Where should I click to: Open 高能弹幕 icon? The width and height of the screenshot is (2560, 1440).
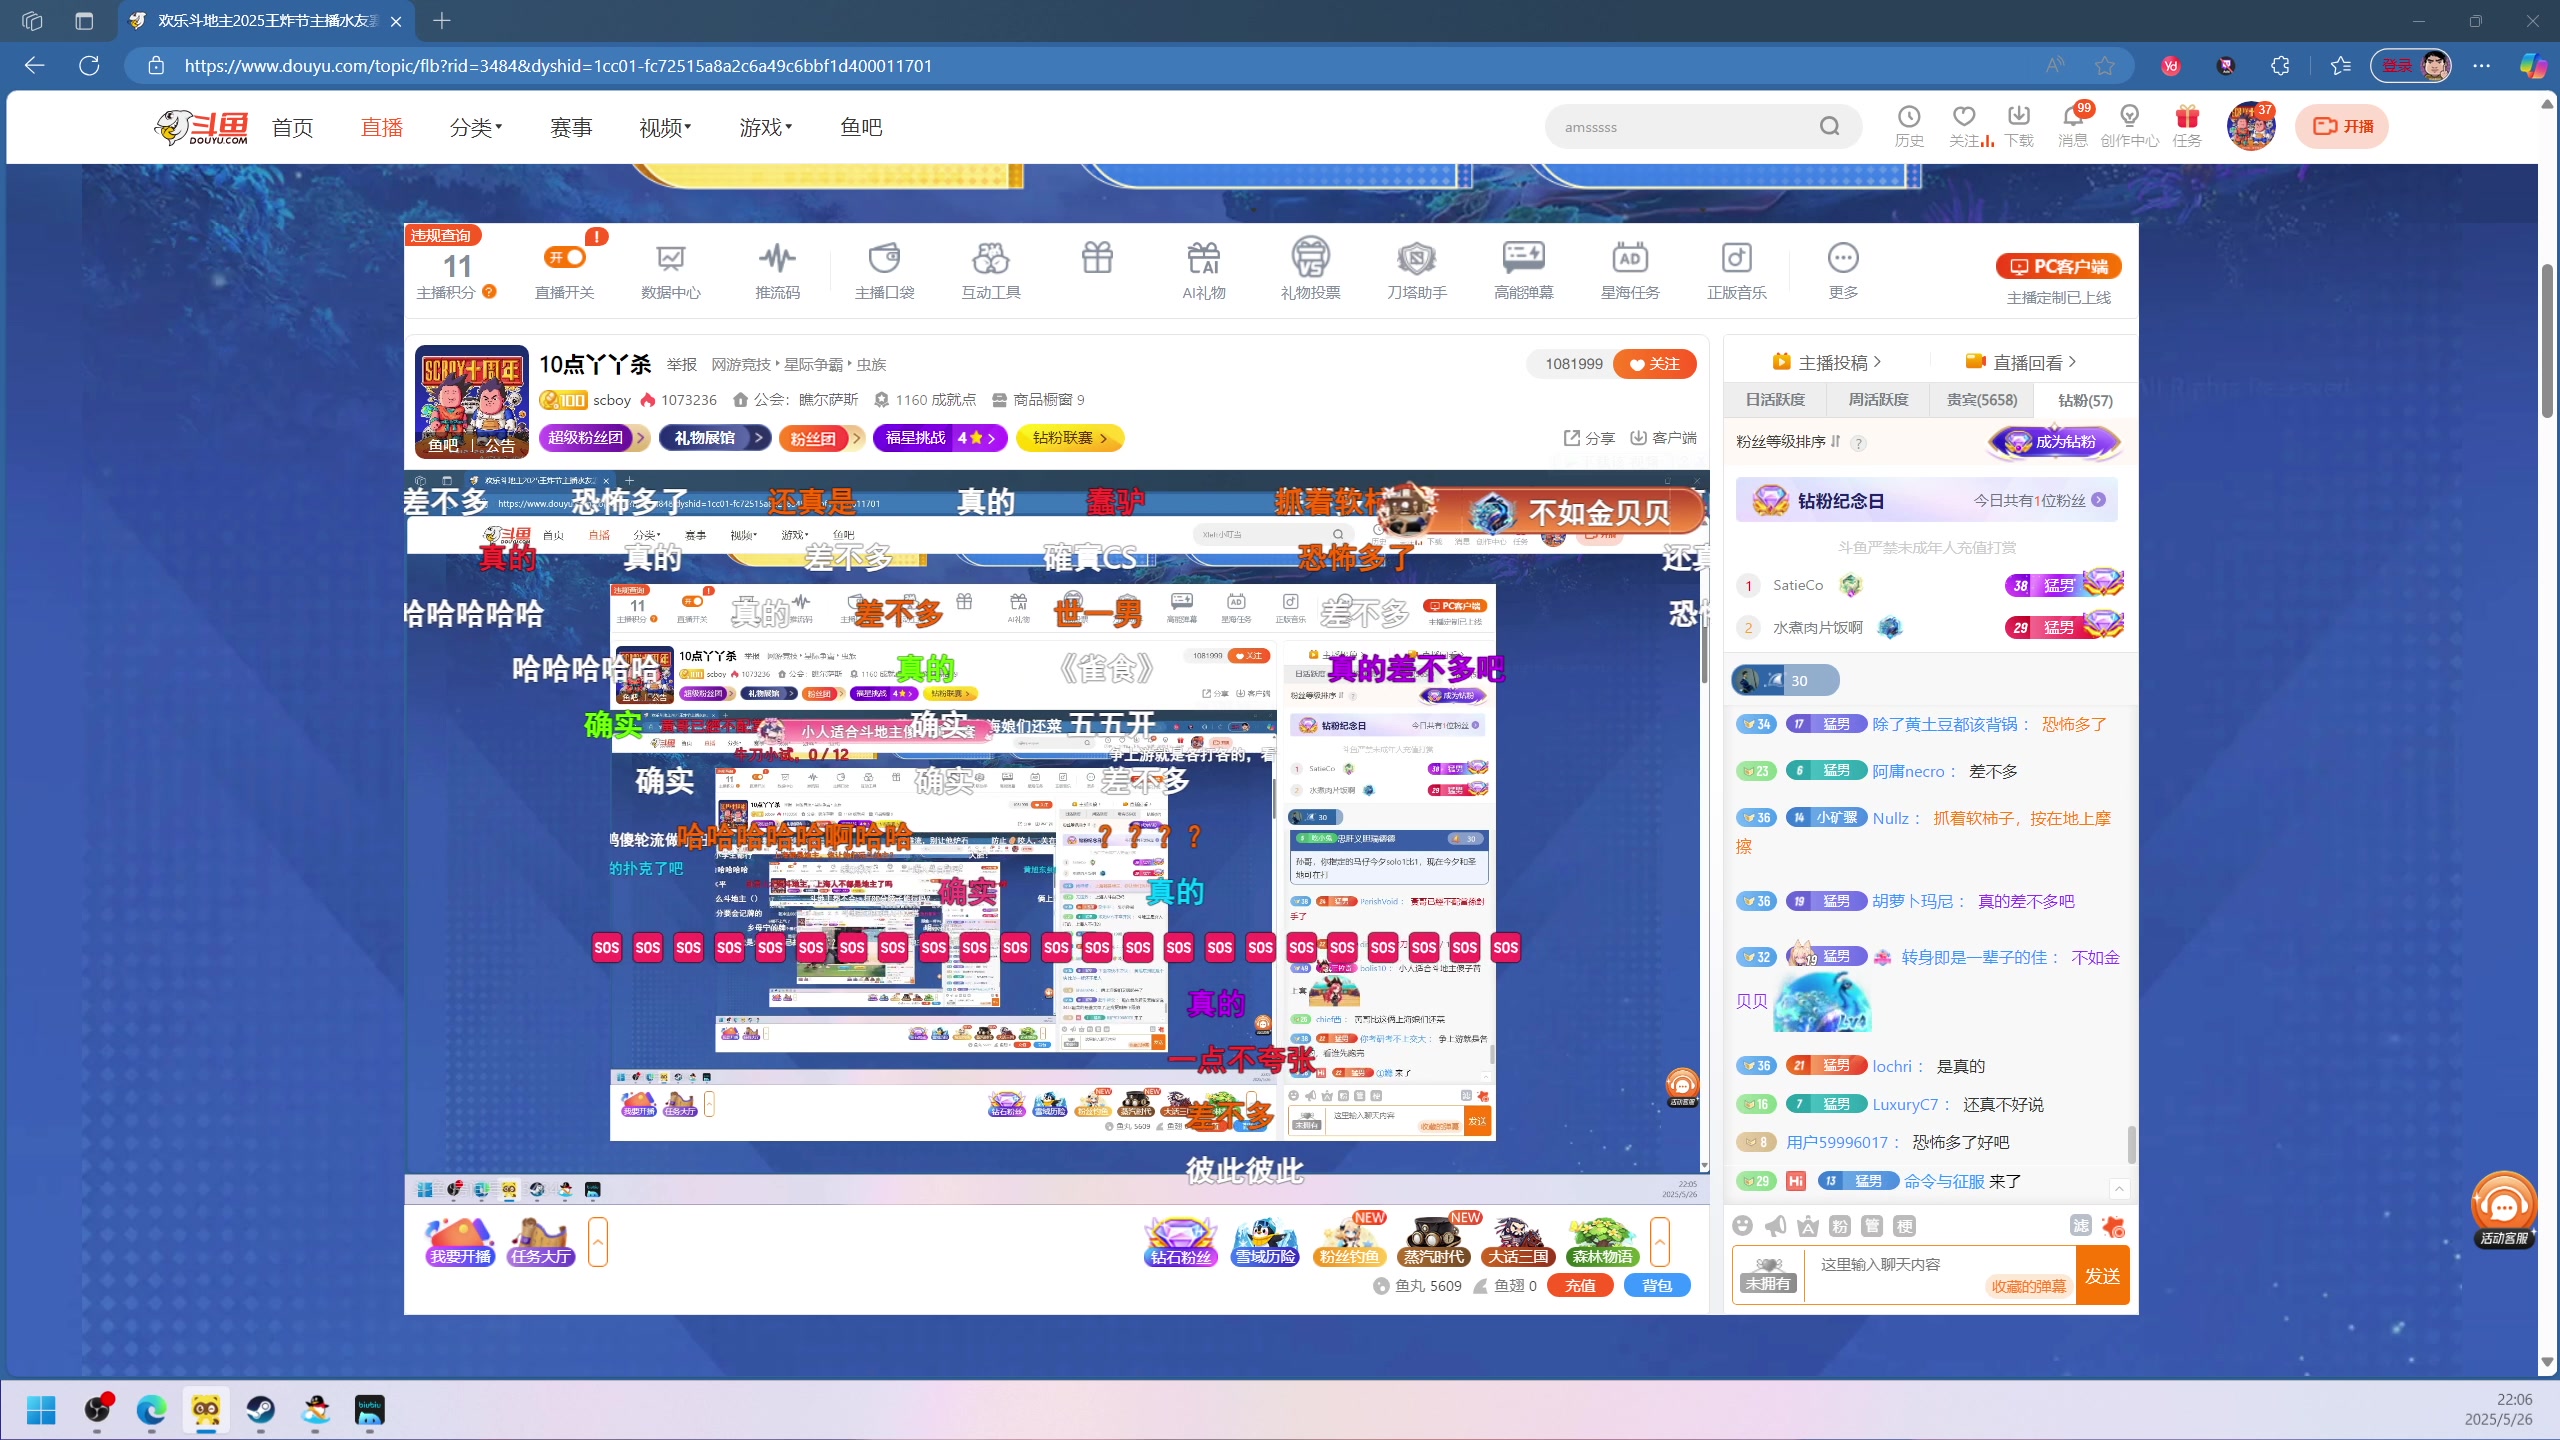(x=1524, y=271)
